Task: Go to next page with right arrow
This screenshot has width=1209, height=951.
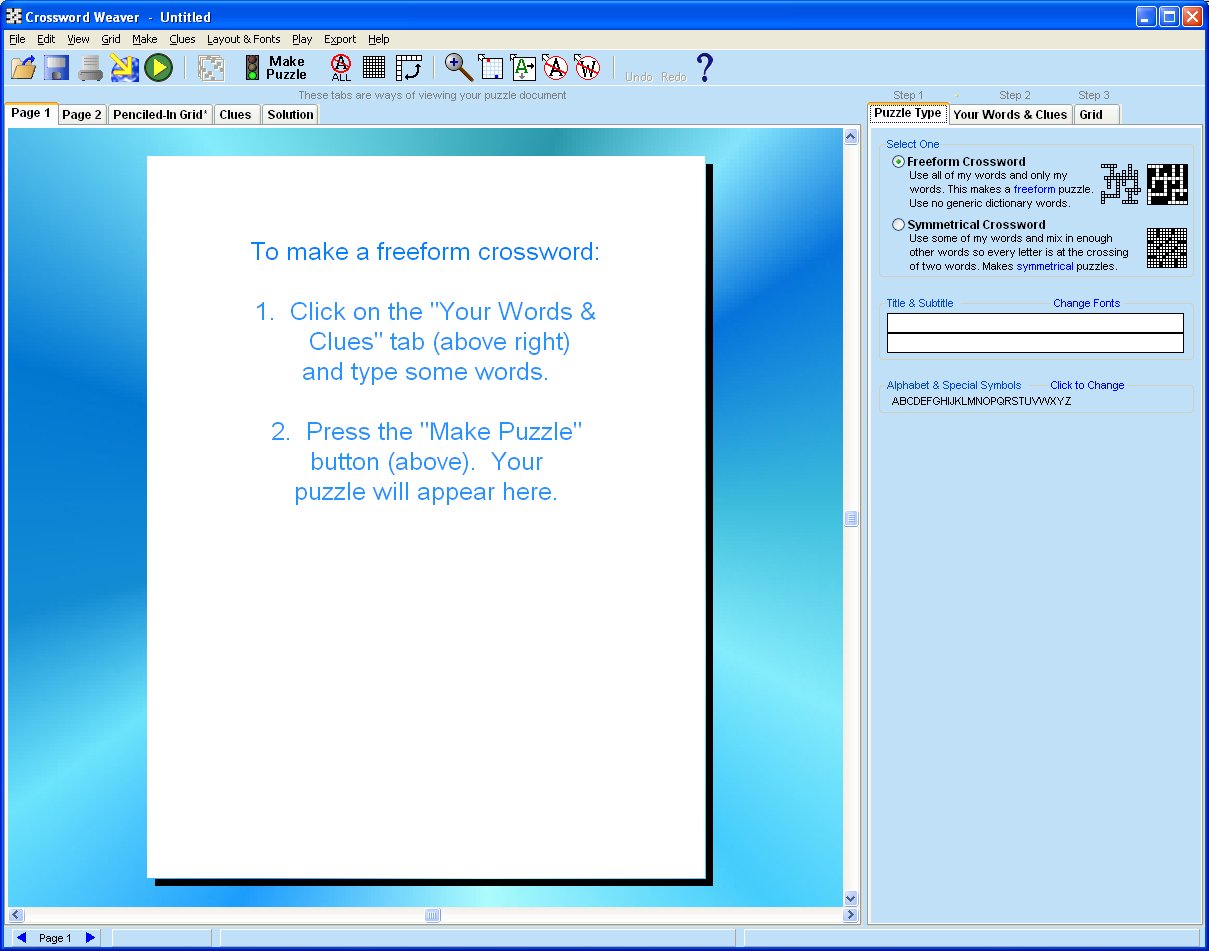Action: click(90, 938)
